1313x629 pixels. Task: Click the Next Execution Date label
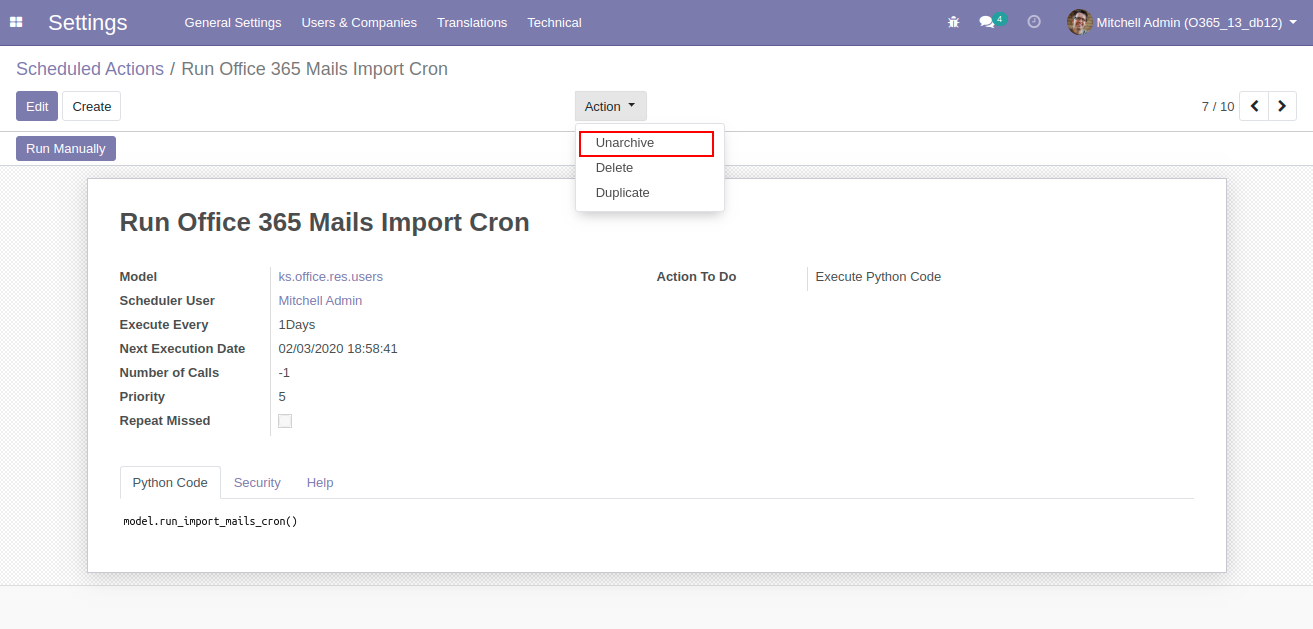point(182,348)
